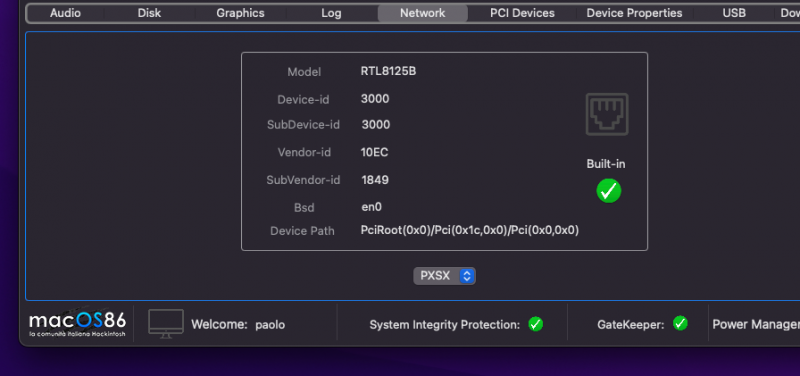800x376 pixels.
Task: Click System Integrity Protection green checkmark
Action: (x=535, y=324)
